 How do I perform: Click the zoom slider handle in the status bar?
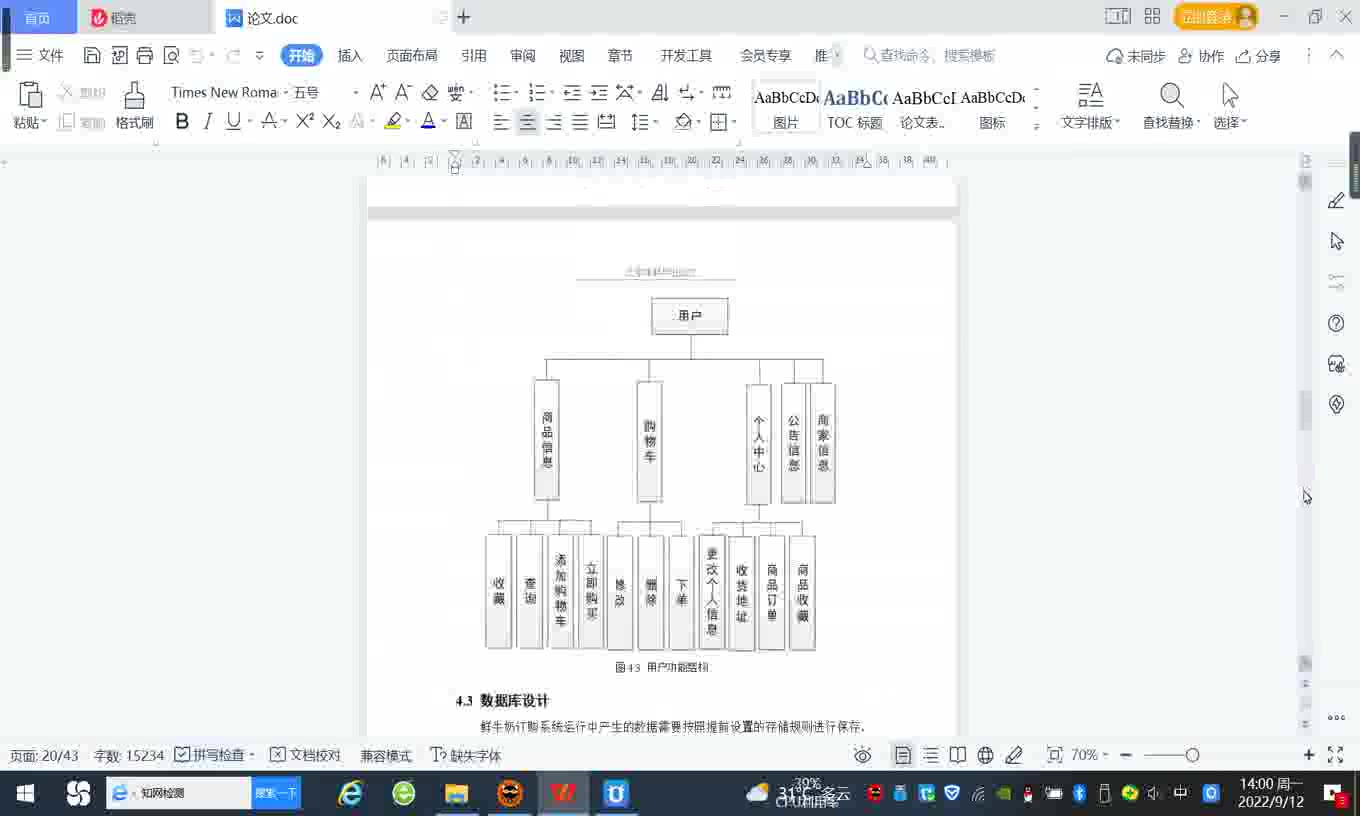[1192, 755]
